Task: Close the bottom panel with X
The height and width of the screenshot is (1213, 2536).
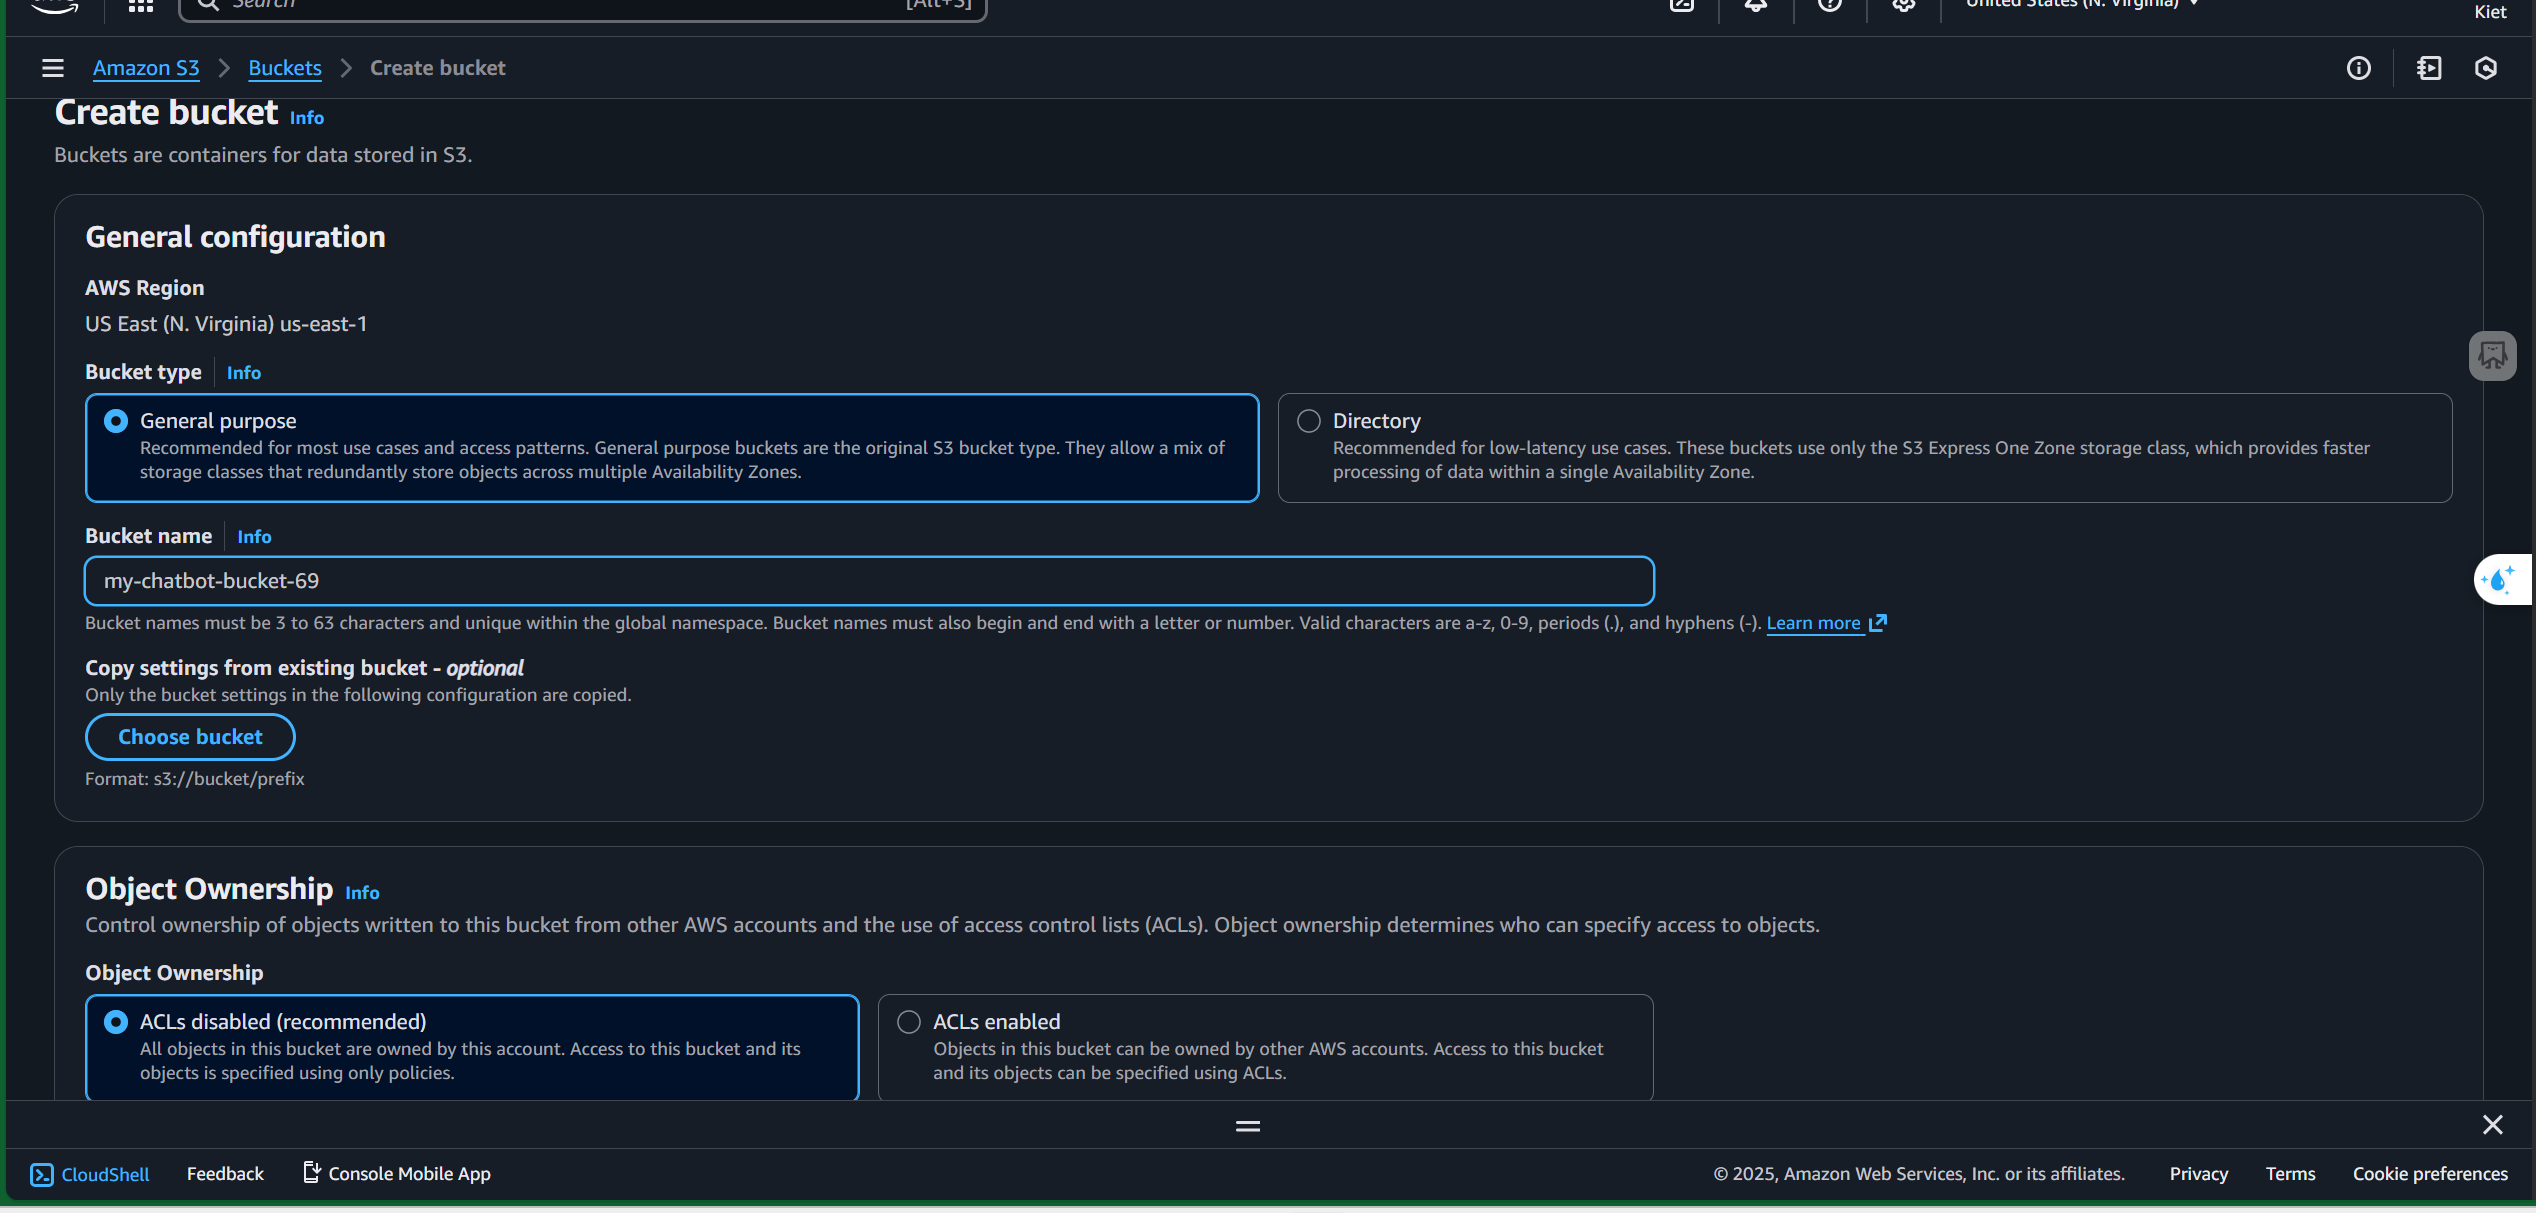Action: (x=2492, y=1125)
